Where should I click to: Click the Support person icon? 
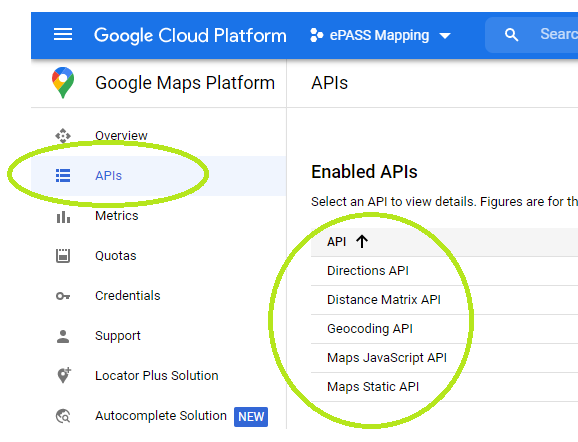coord(63,336)
